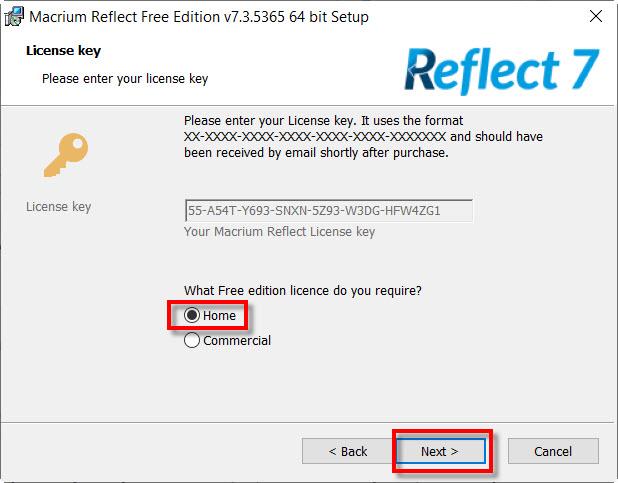Click the gold key icon
618x483 pixels.
click(x=66, y=154)
